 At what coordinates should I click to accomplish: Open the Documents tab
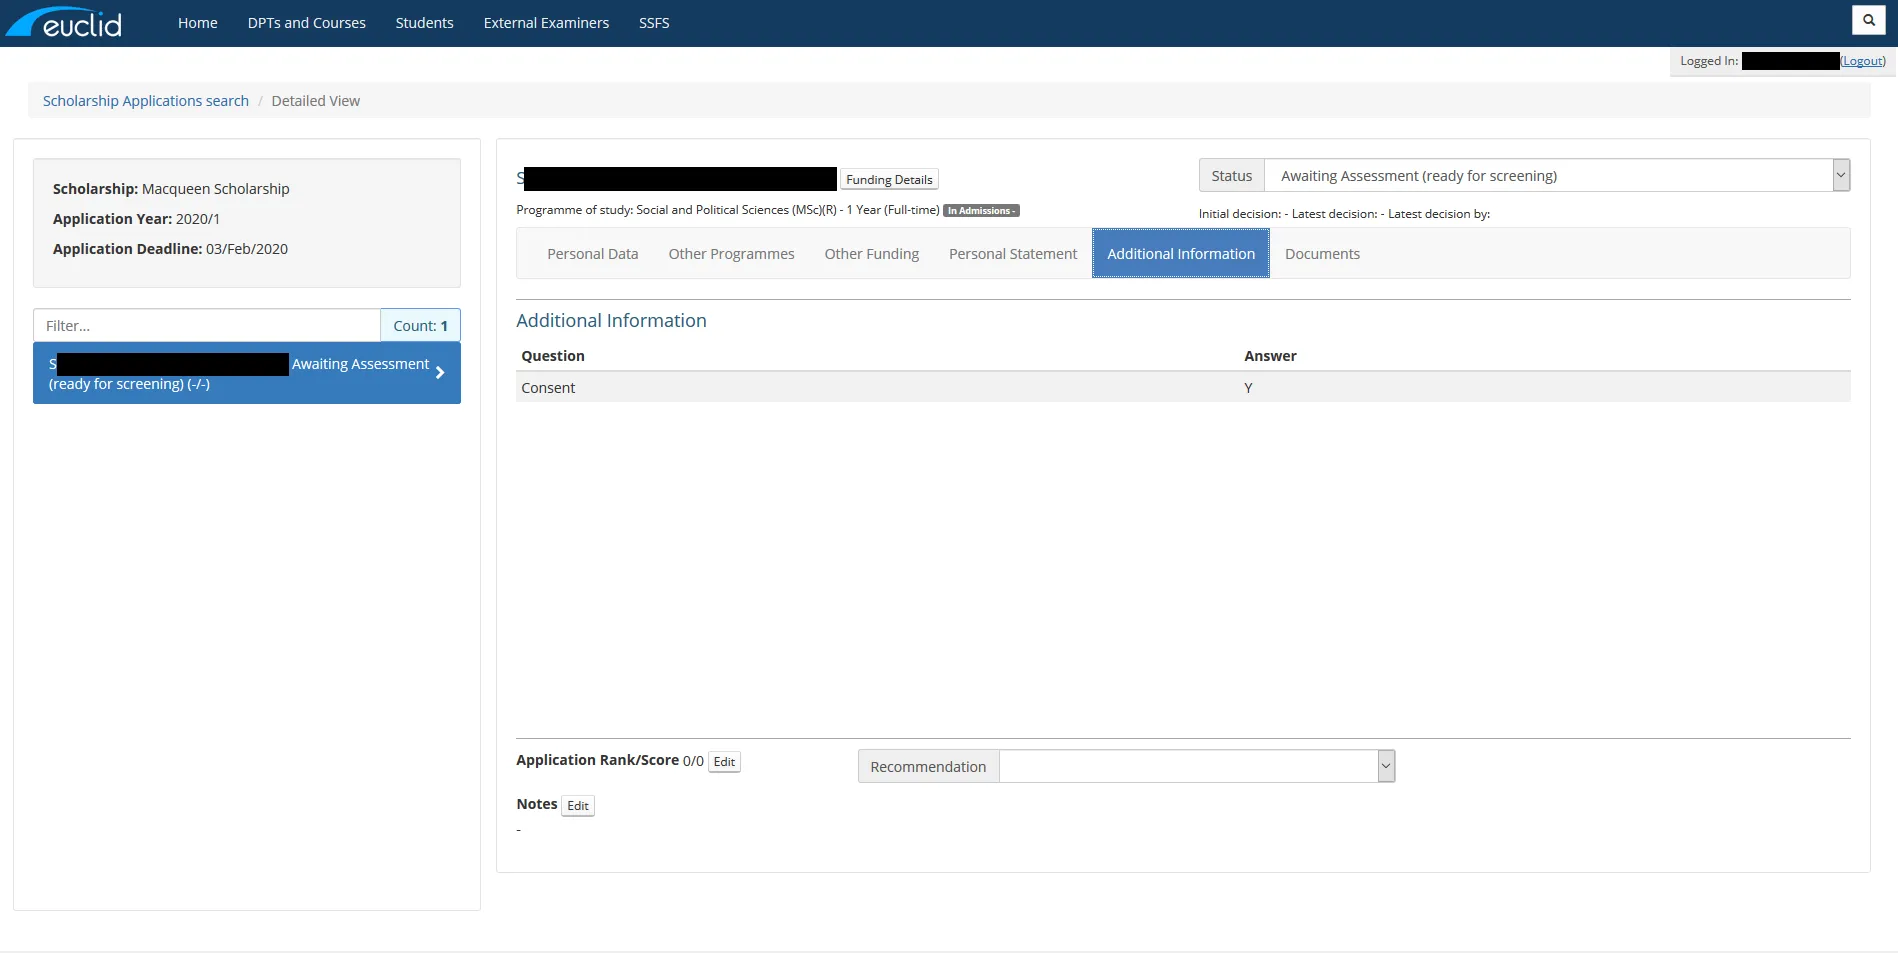[1321, 254]
